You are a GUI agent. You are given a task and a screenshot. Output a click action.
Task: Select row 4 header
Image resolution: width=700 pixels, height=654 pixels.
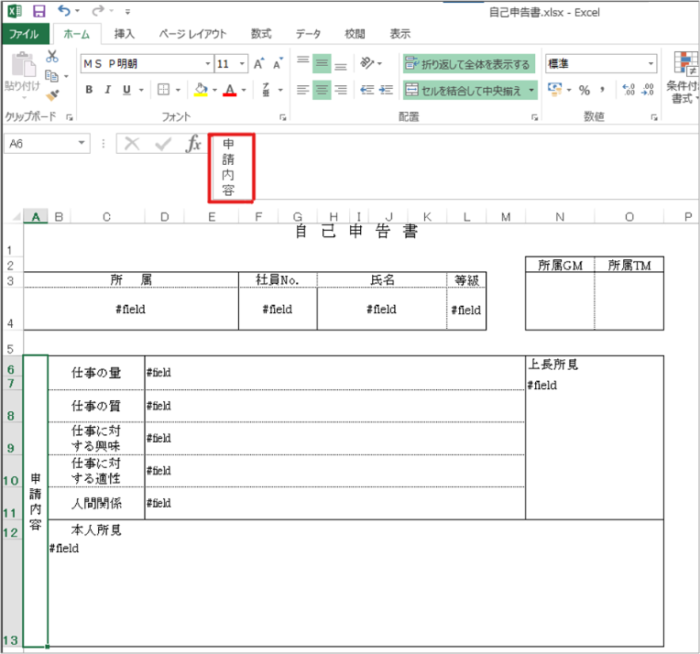pyautogui.click(x=11, y=309)
